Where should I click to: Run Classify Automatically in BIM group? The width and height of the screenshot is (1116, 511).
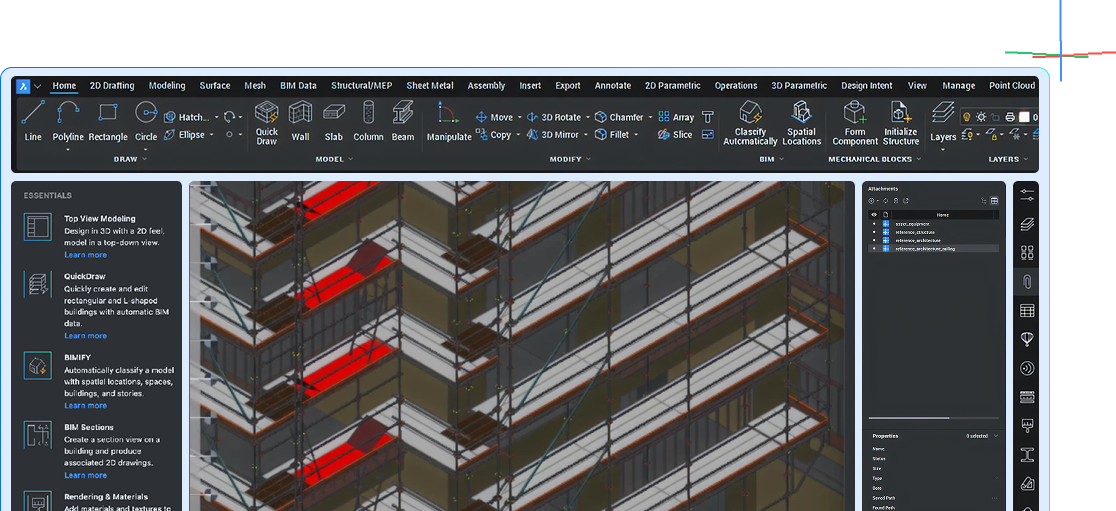[750, 122]
